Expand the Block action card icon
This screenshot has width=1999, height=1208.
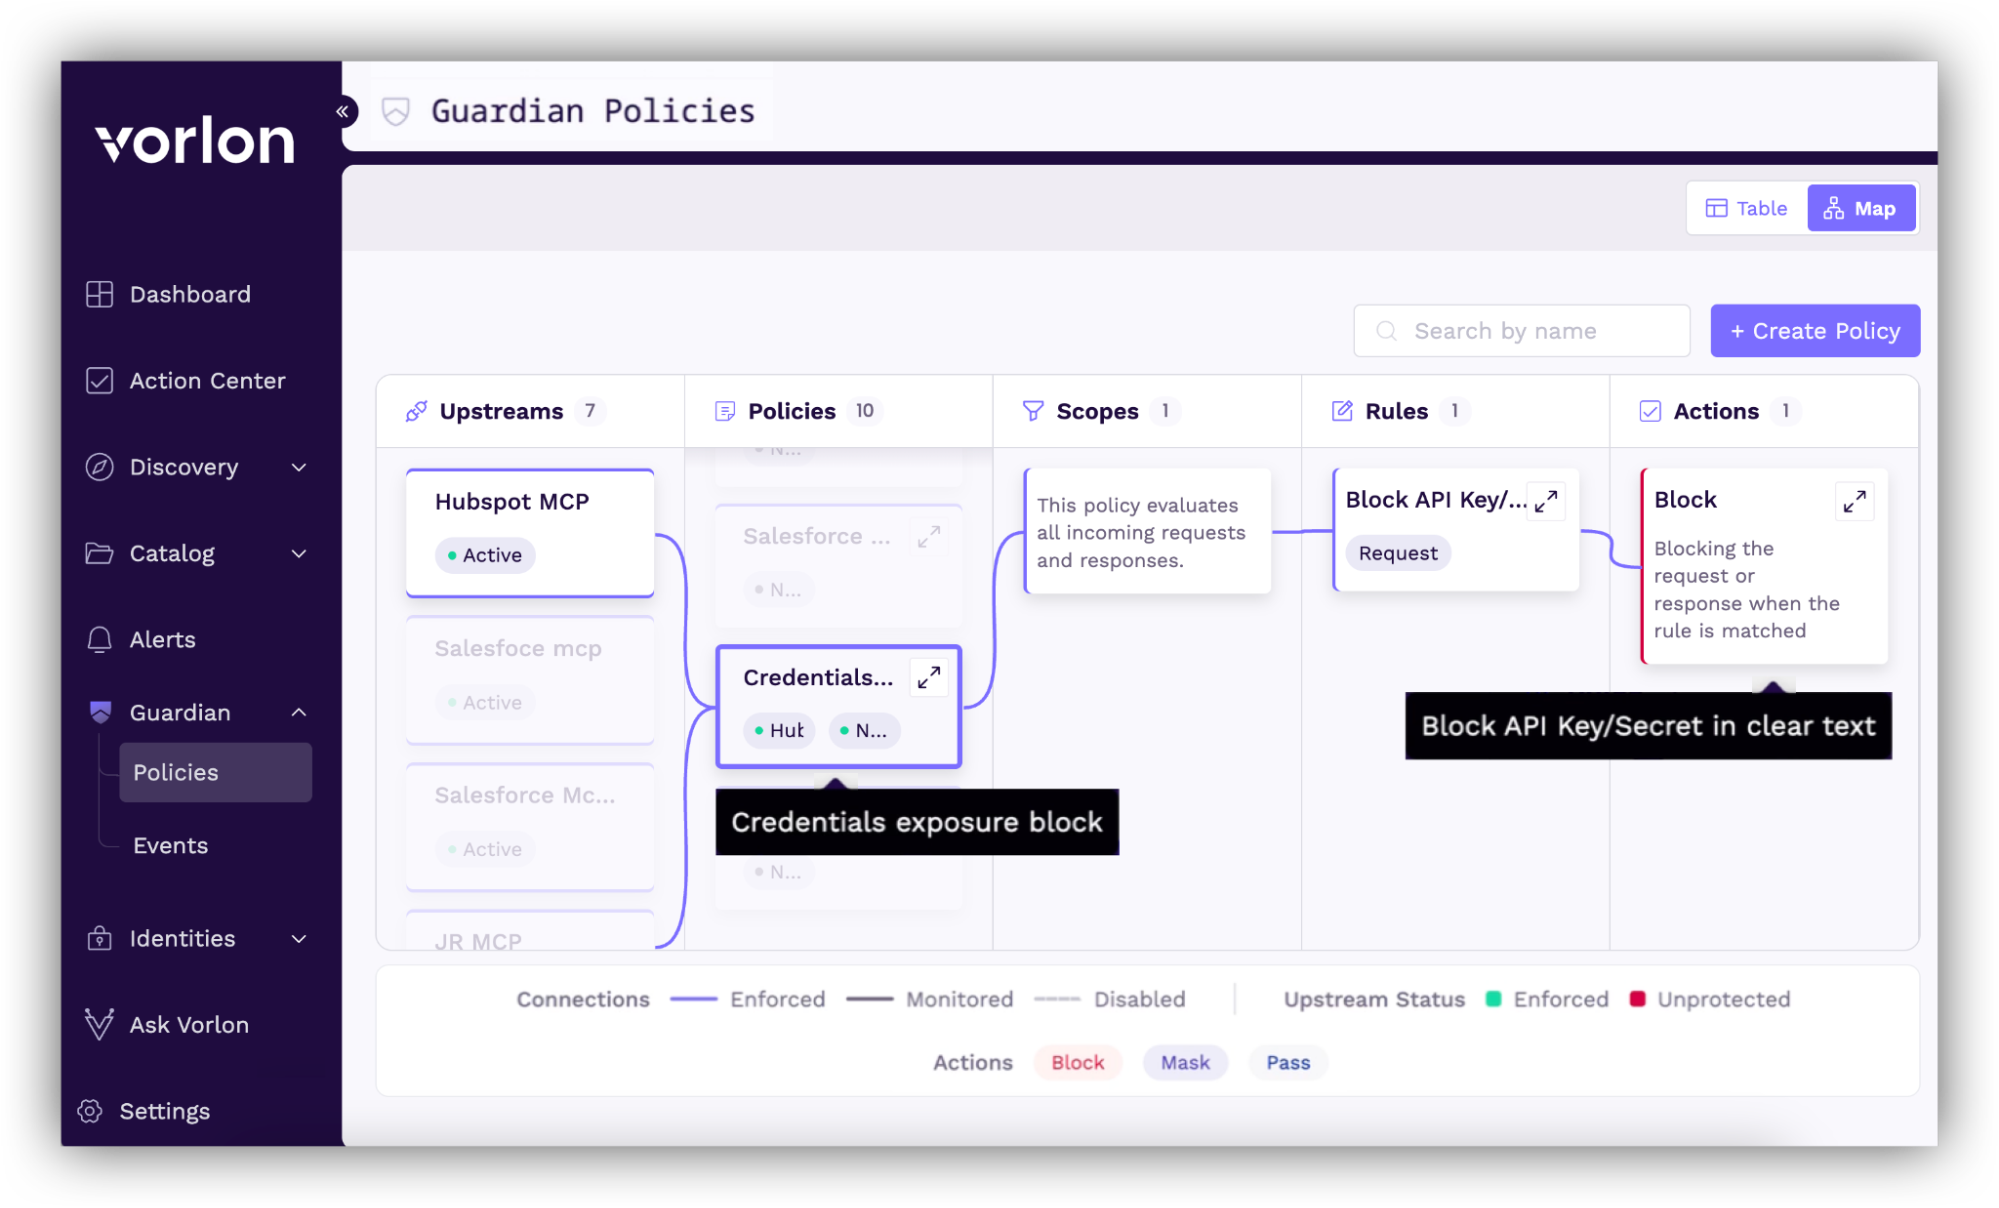click(x=1854, y=501)
